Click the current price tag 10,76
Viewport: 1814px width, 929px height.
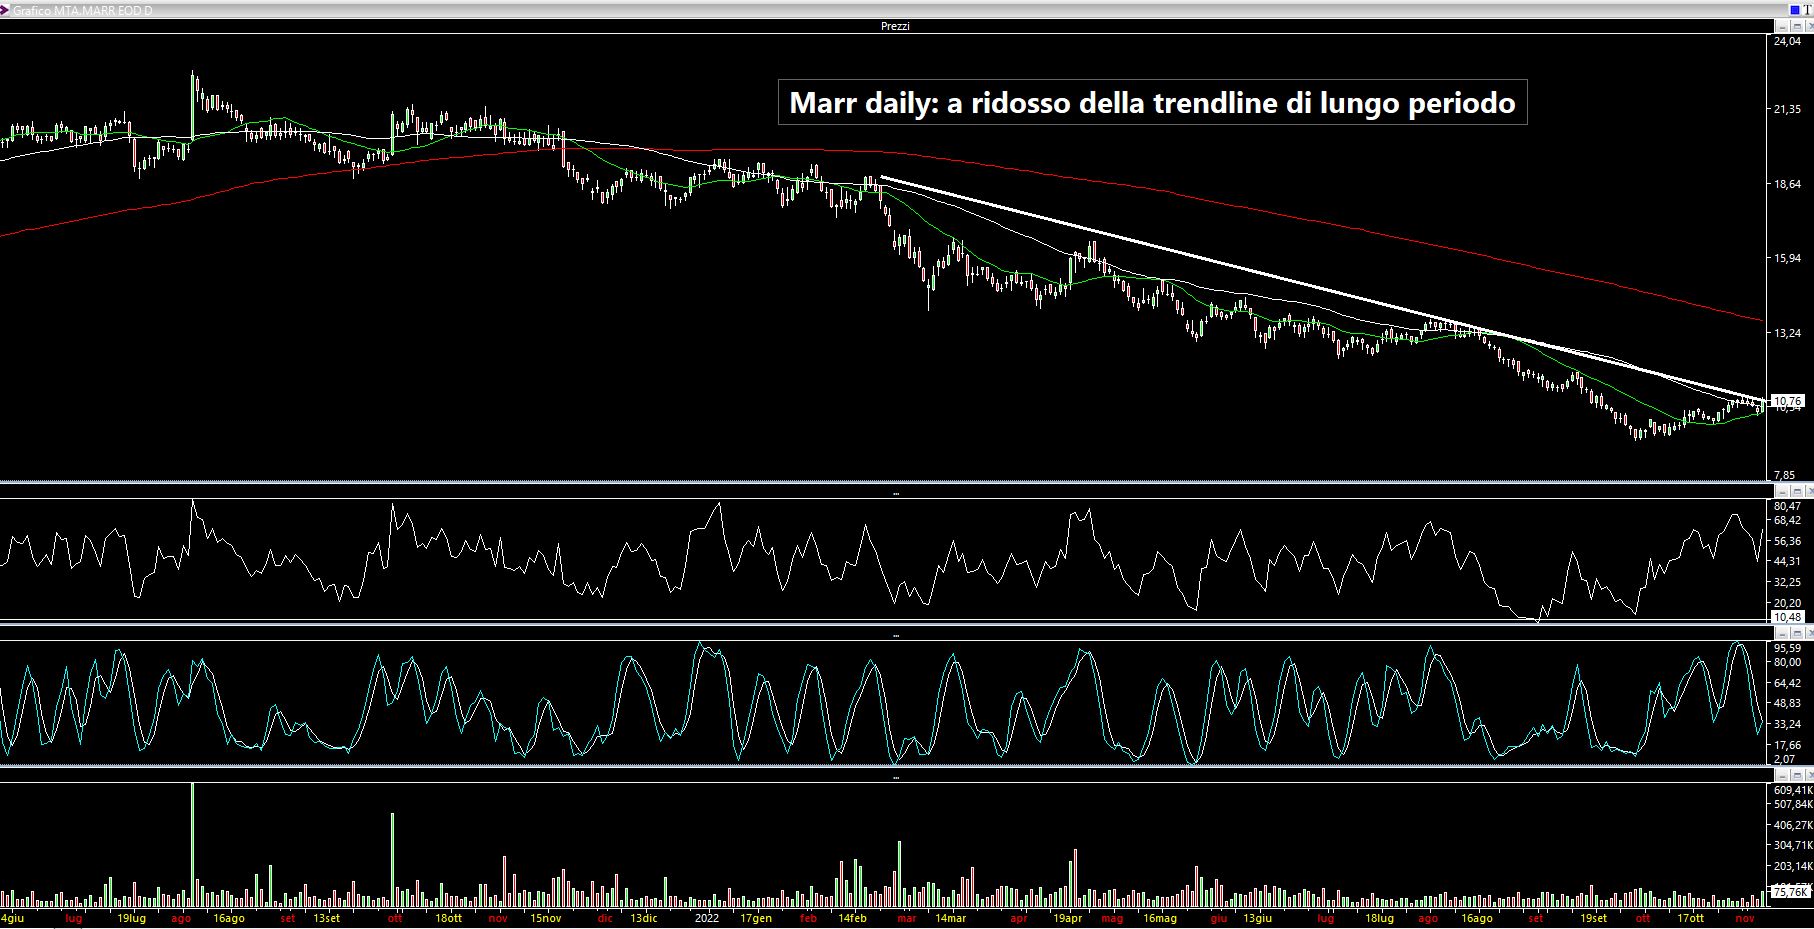[x=1787, y=401]
